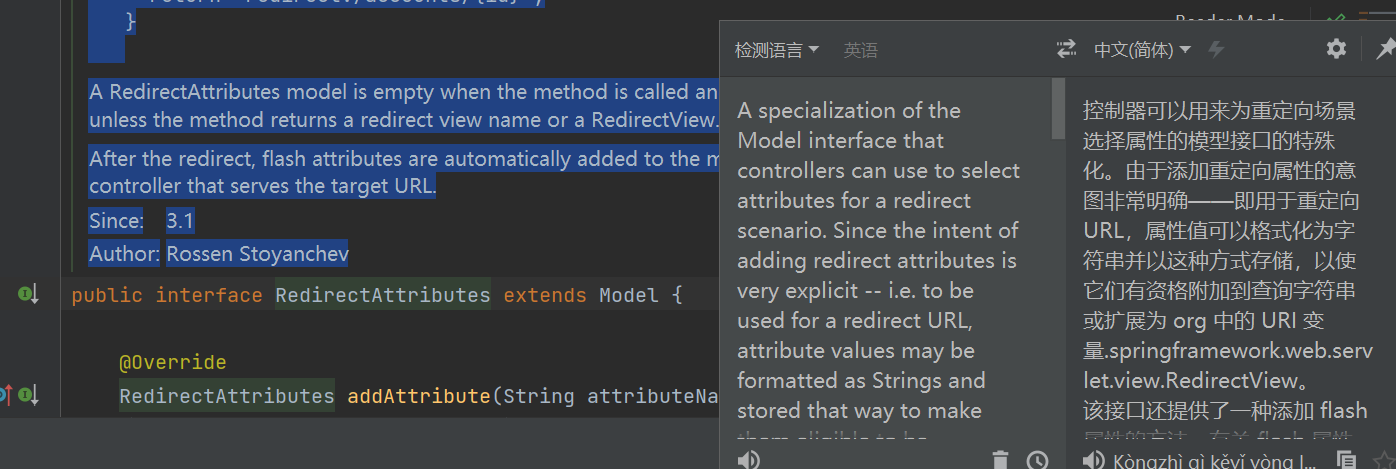The width and height of the screenshot is (1396, 469).
Task: Click implemented-interface gutter icon beside RedirectAttributes declaration
Action: pyautogui.click(x=27, y=294)
